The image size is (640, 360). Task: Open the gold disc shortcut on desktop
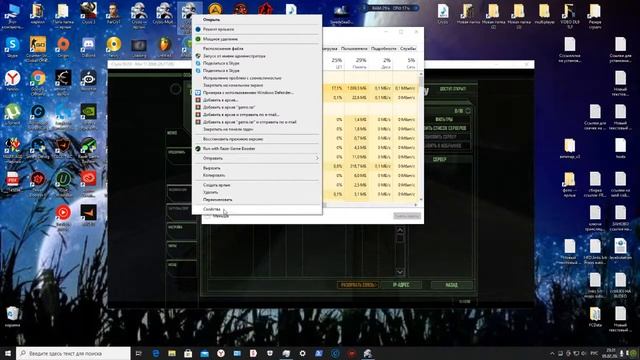[113, 46]
